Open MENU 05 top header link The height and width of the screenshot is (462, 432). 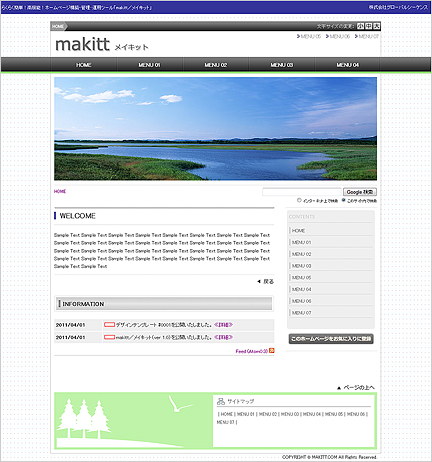pos(309,36)
